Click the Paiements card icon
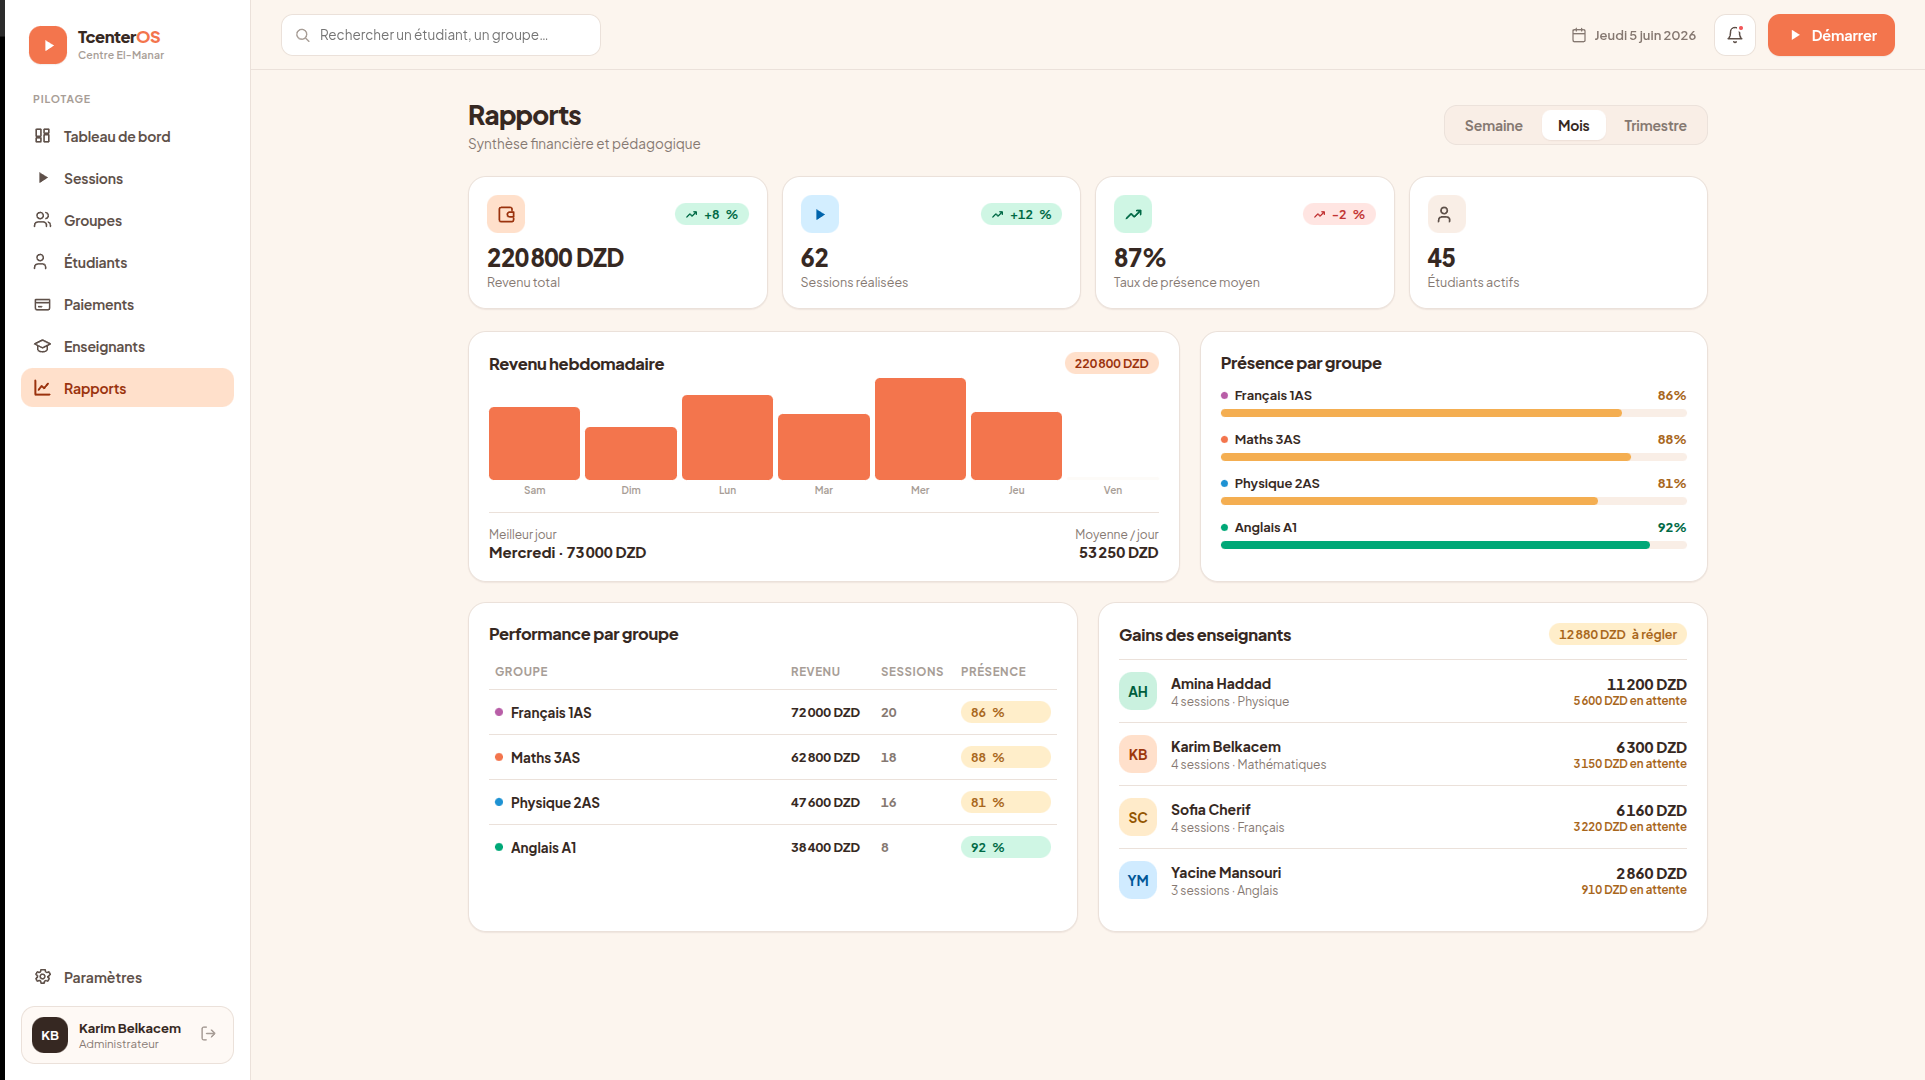 point(42,304)
